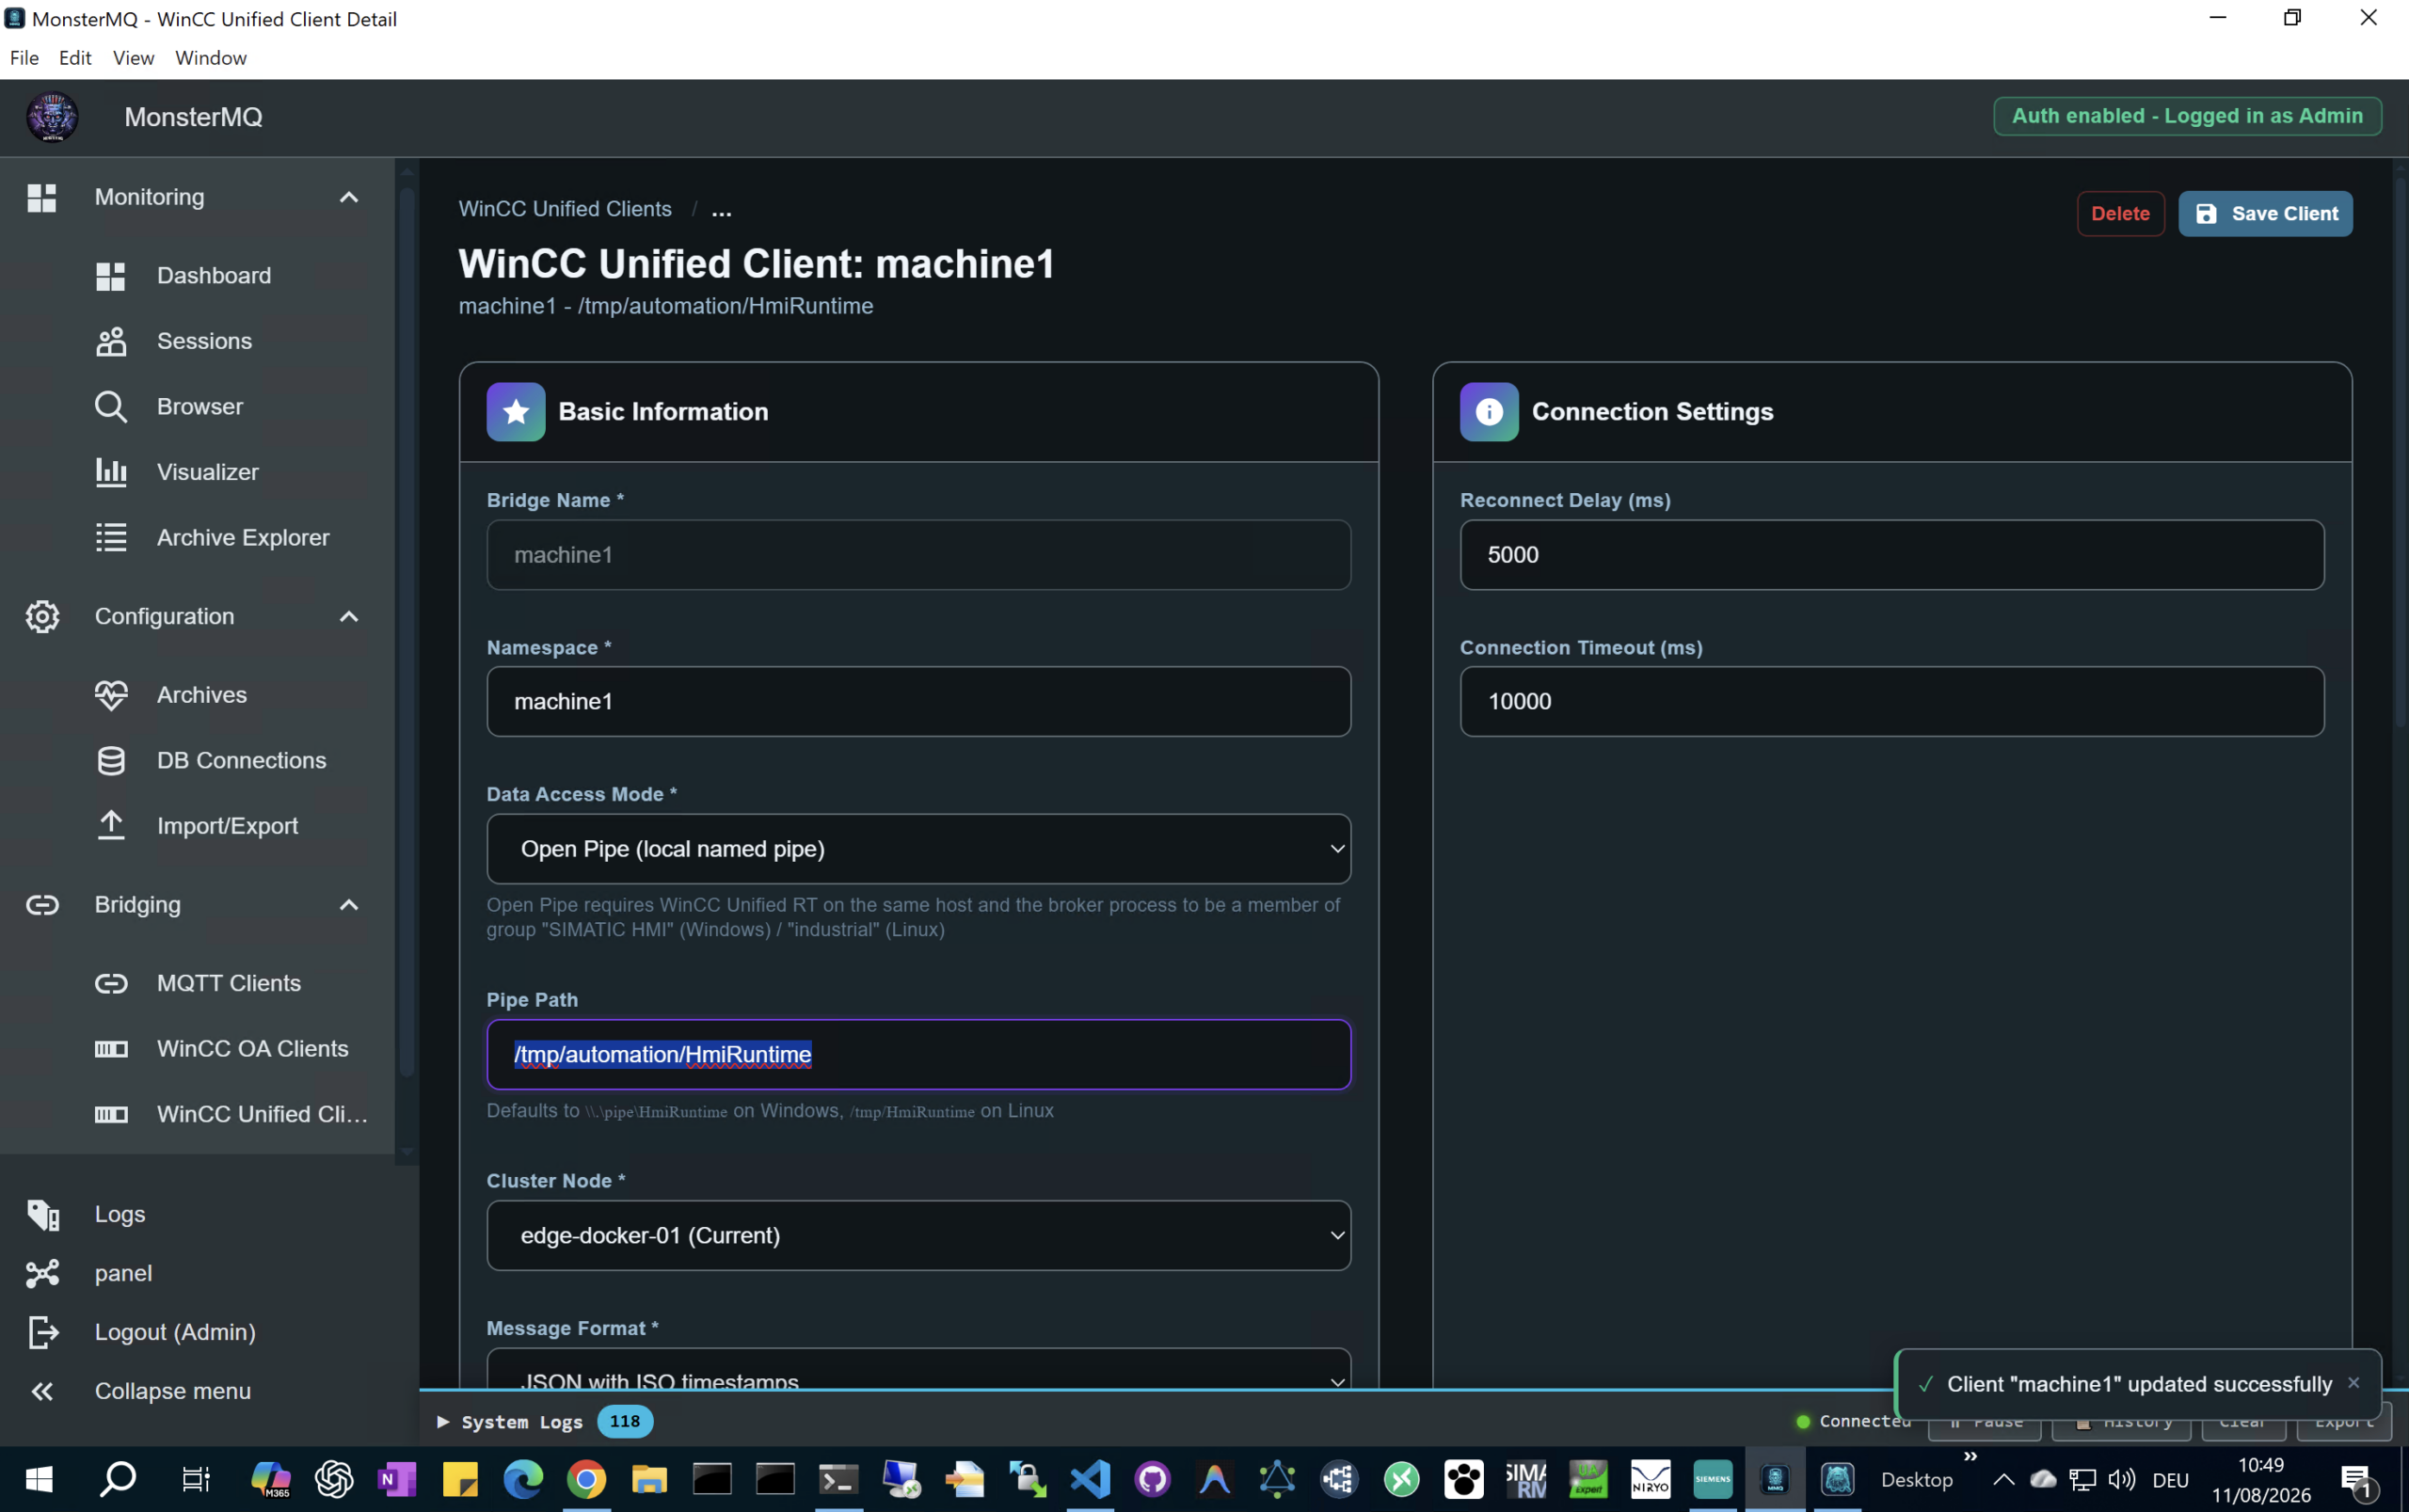Image resolution: width=2409 pixels, height=1512 pixels.
Task: Open the View menu
Action: (x=133, y=58)
